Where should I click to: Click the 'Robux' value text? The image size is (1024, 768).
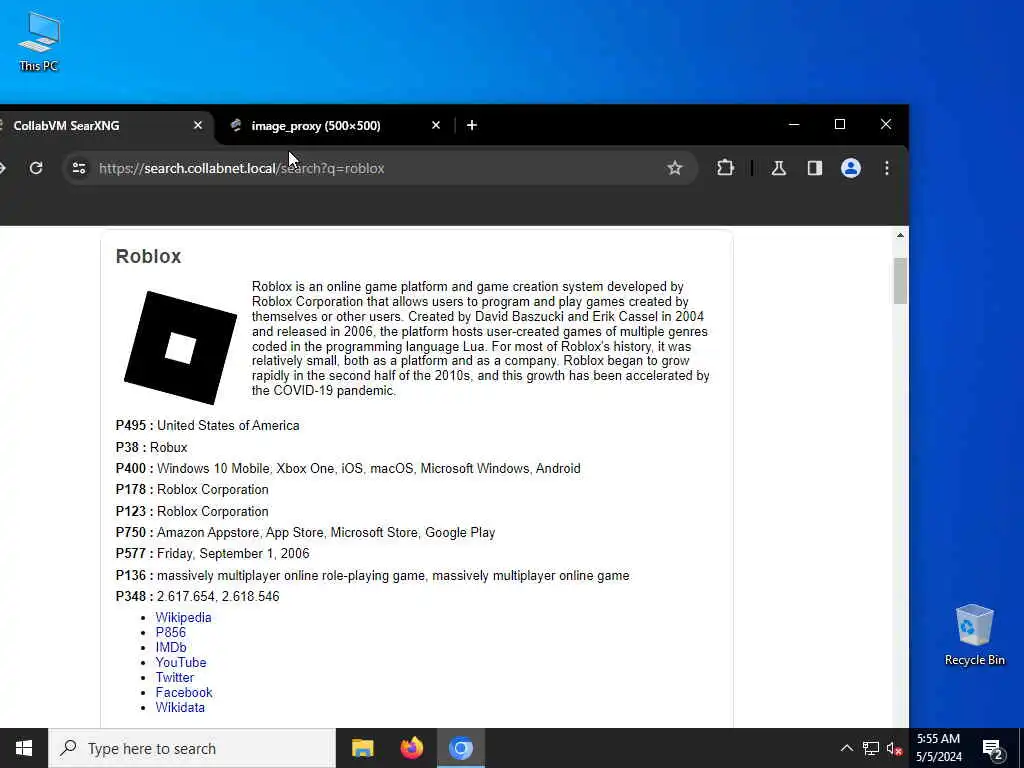click(168, 447)
